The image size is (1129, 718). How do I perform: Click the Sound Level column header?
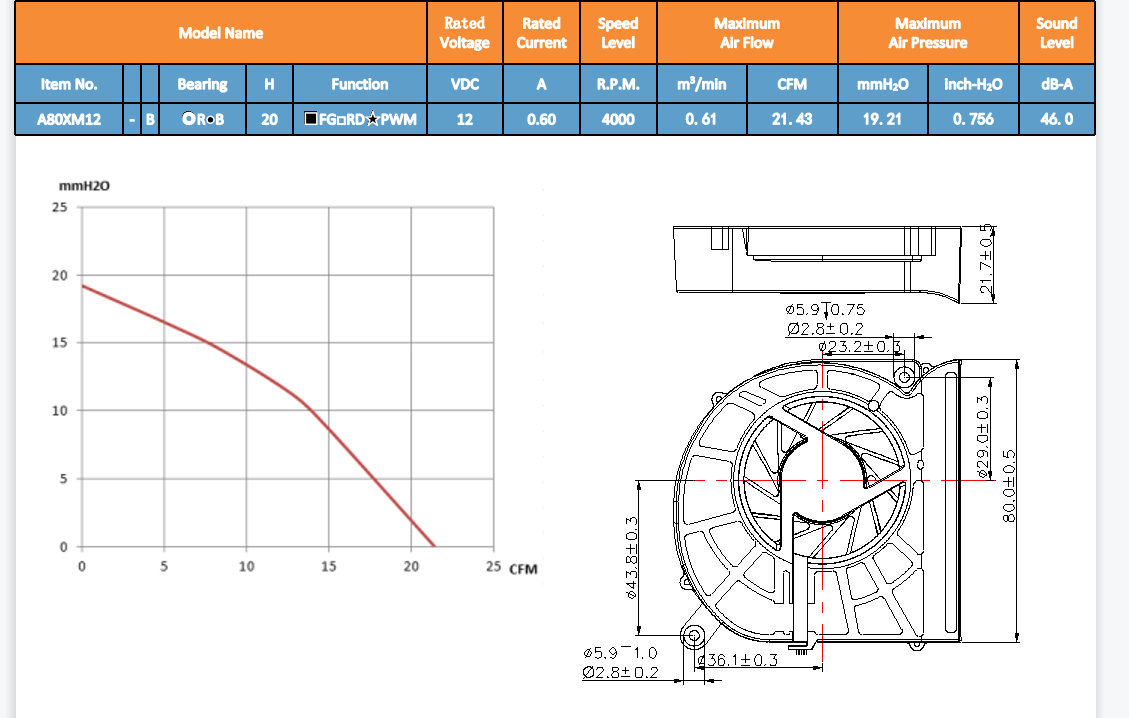1056,33
